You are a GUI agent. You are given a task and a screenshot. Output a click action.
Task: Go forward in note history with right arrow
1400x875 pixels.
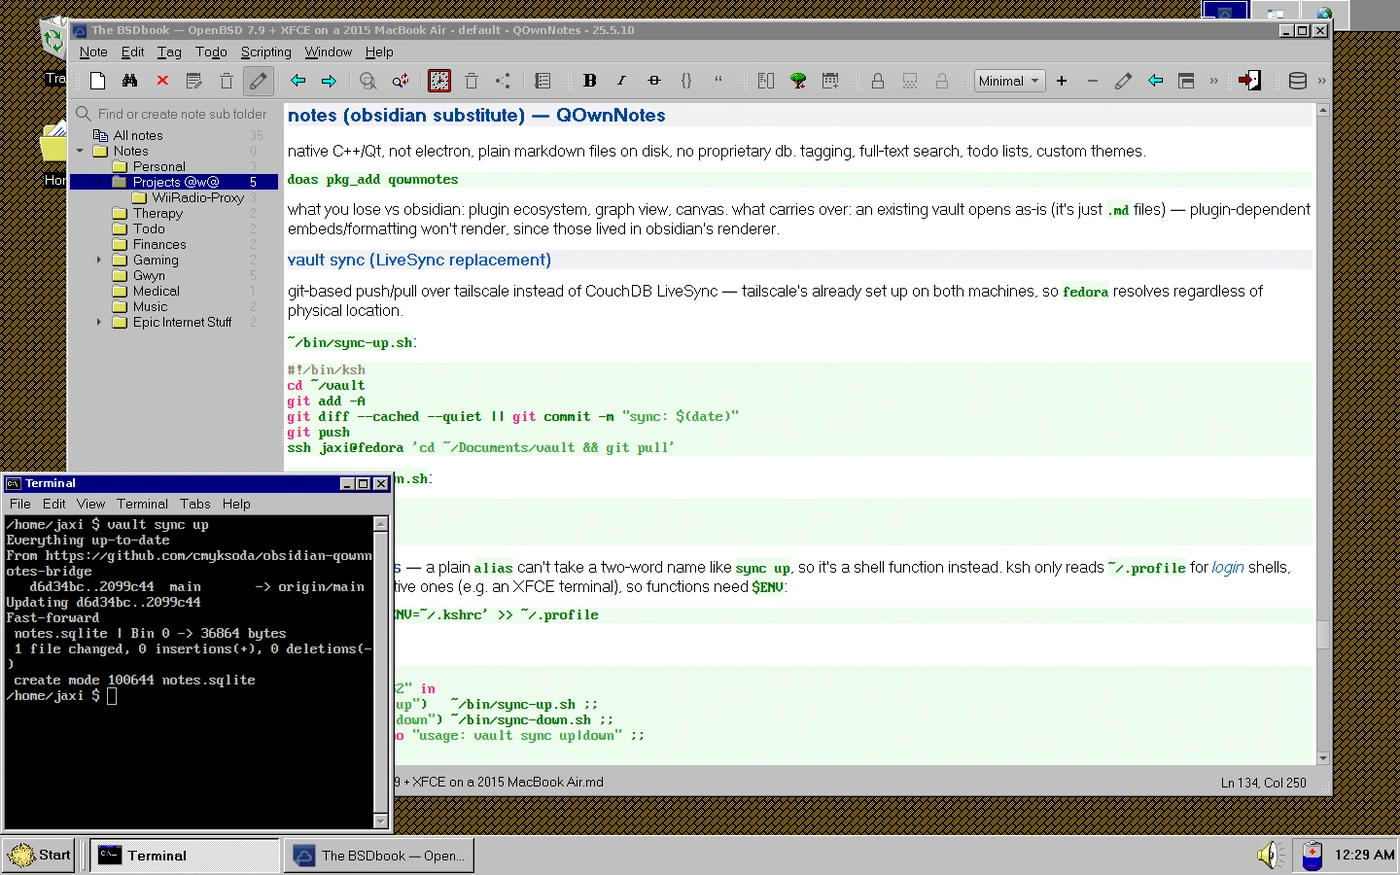tap(328, 81)
